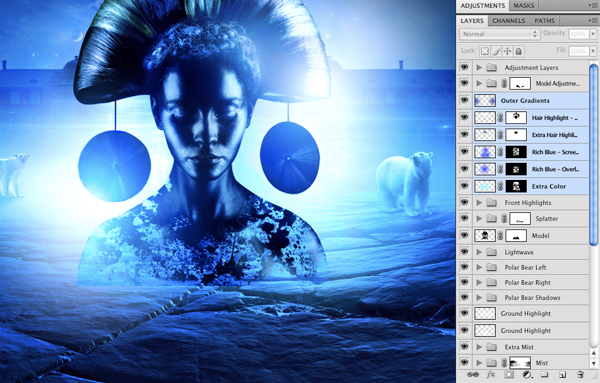Lock transparent pixels

click(485, 51)
